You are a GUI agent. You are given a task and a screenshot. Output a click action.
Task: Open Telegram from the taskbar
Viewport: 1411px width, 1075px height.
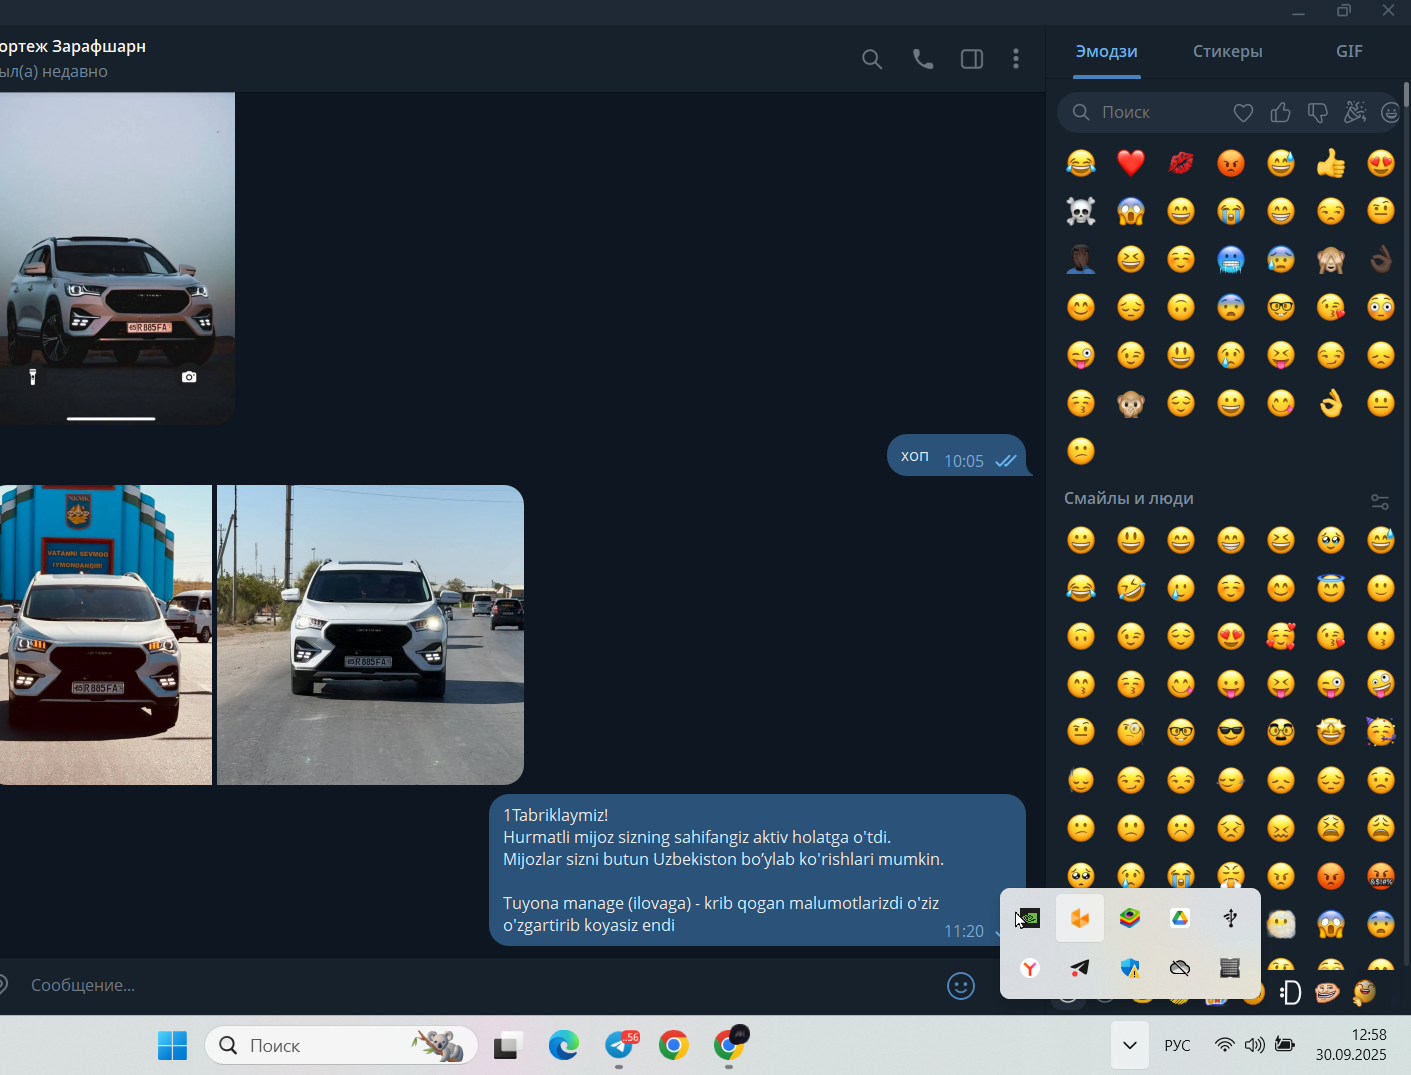tap(621, 1046)
